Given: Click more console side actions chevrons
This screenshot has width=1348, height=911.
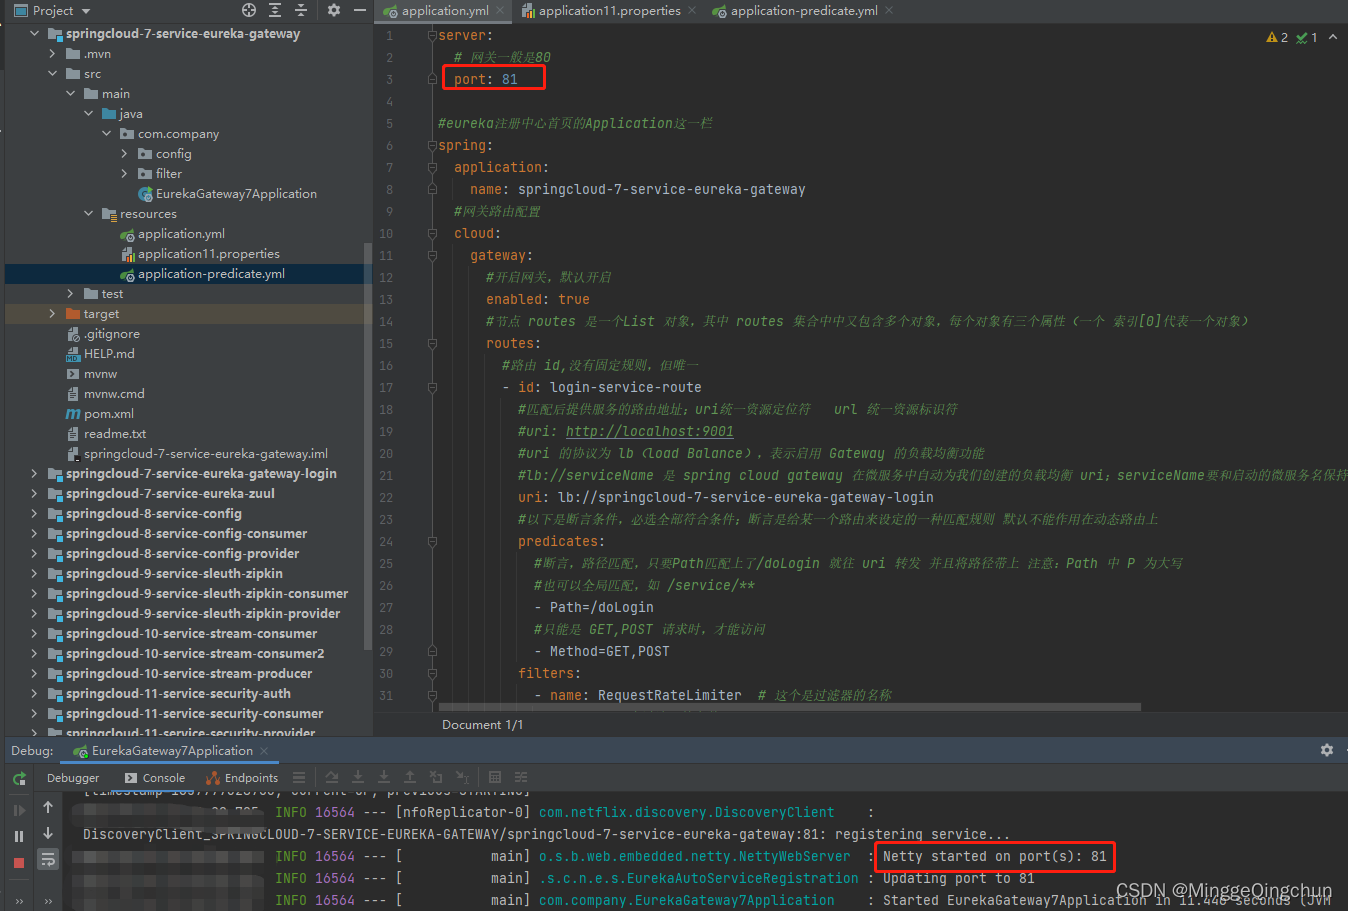Looking at the screenshot, I should (48, 900).
